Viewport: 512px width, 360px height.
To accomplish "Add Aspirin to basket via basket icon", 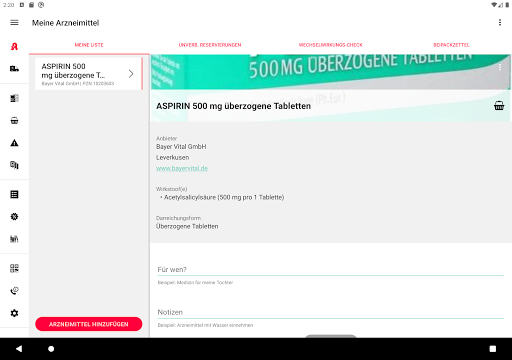I will click(499, 106).
